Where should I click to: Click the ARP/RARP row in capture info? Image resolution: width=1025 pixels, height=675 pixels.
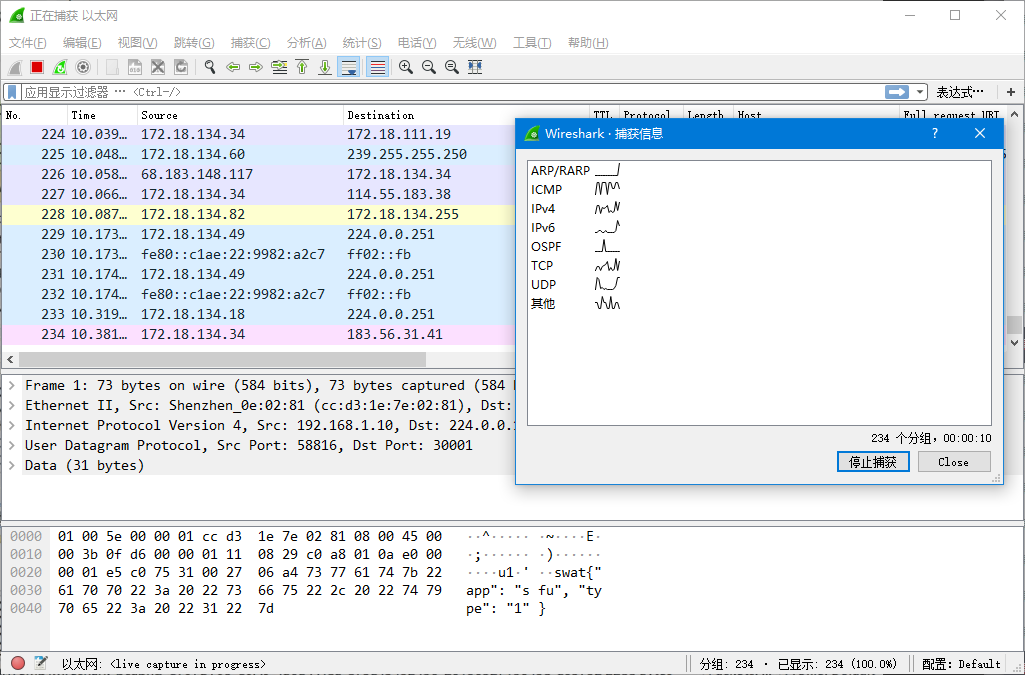coord(575,171)
